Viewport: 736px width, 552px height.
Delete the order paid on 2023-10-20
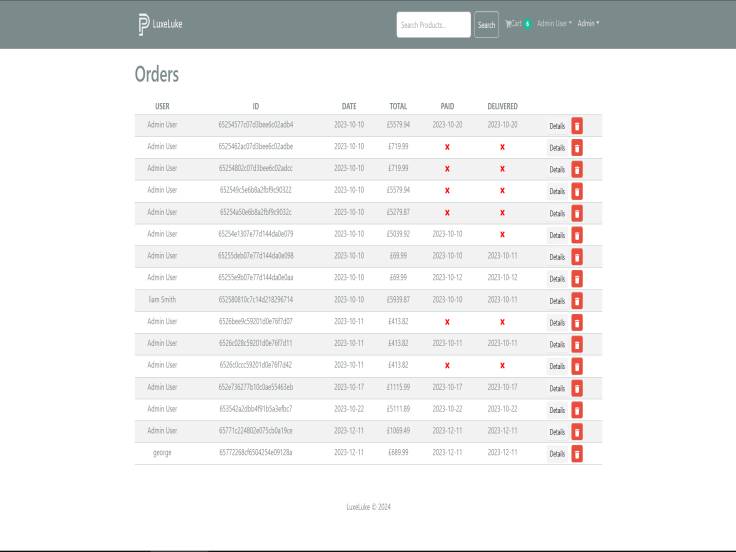pyautogui.click(x=577, y=126)
